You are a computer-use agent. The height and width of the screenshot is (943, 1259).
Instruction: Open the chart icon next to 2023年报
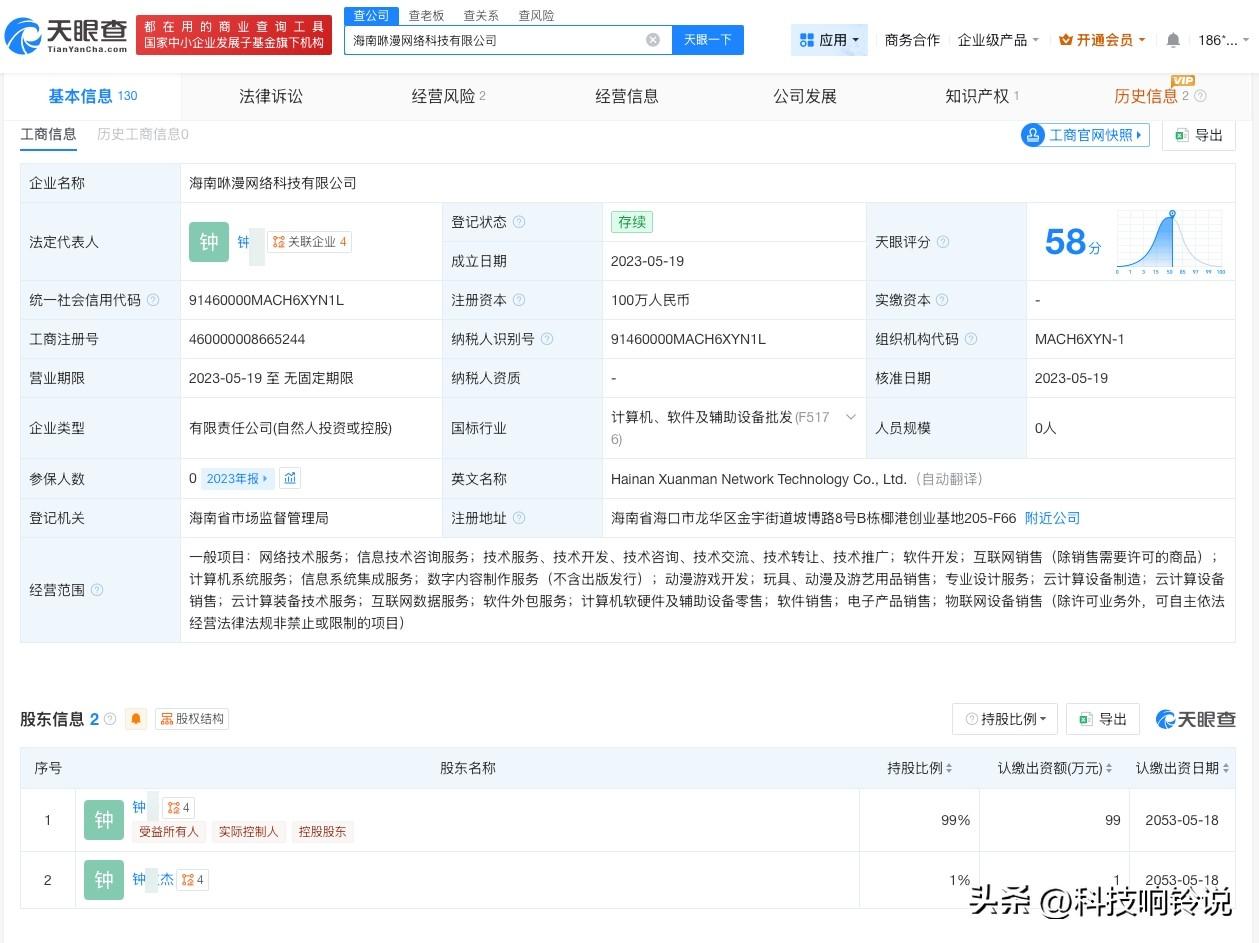pyautogui.click(x=290, y=478)
